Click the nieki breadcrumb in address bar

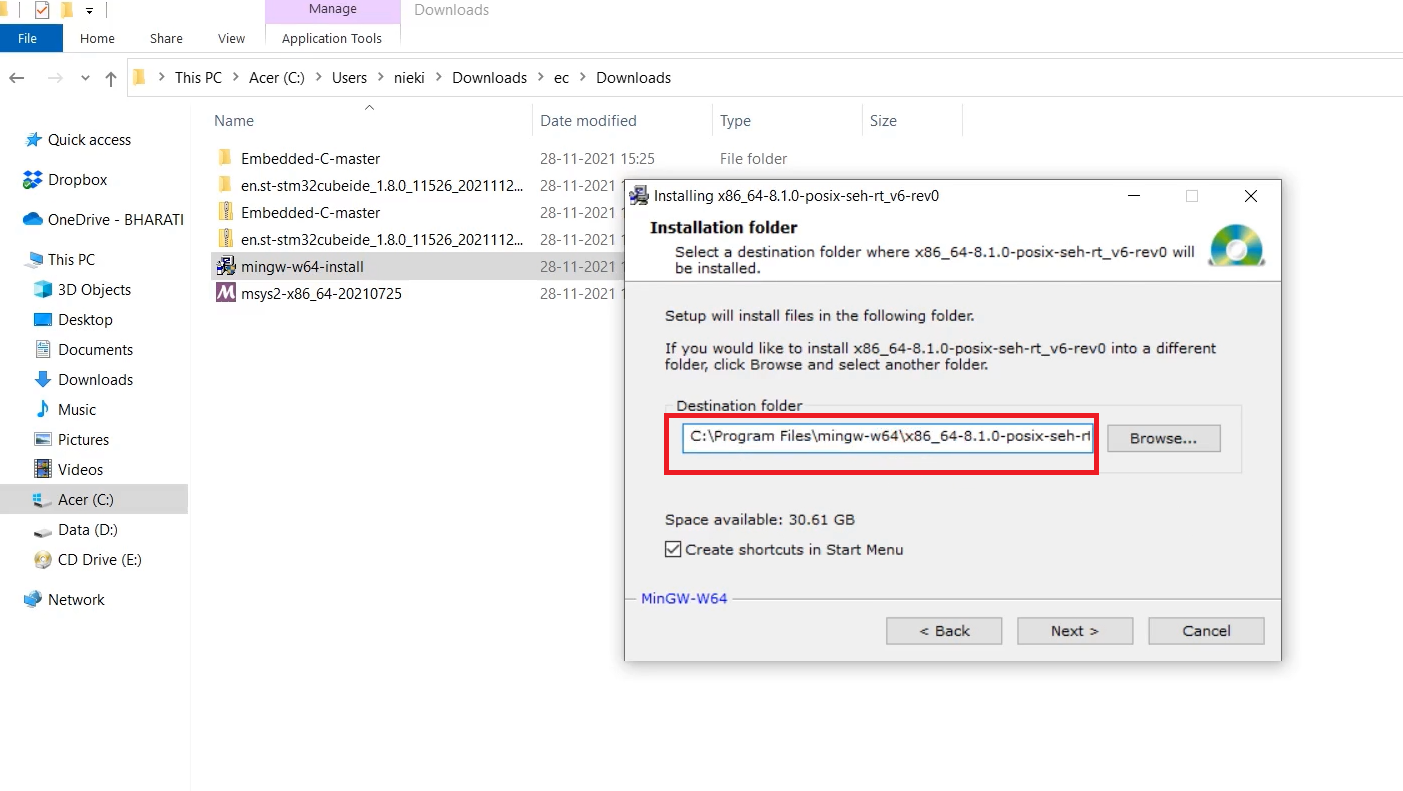(x=410, y=78)
